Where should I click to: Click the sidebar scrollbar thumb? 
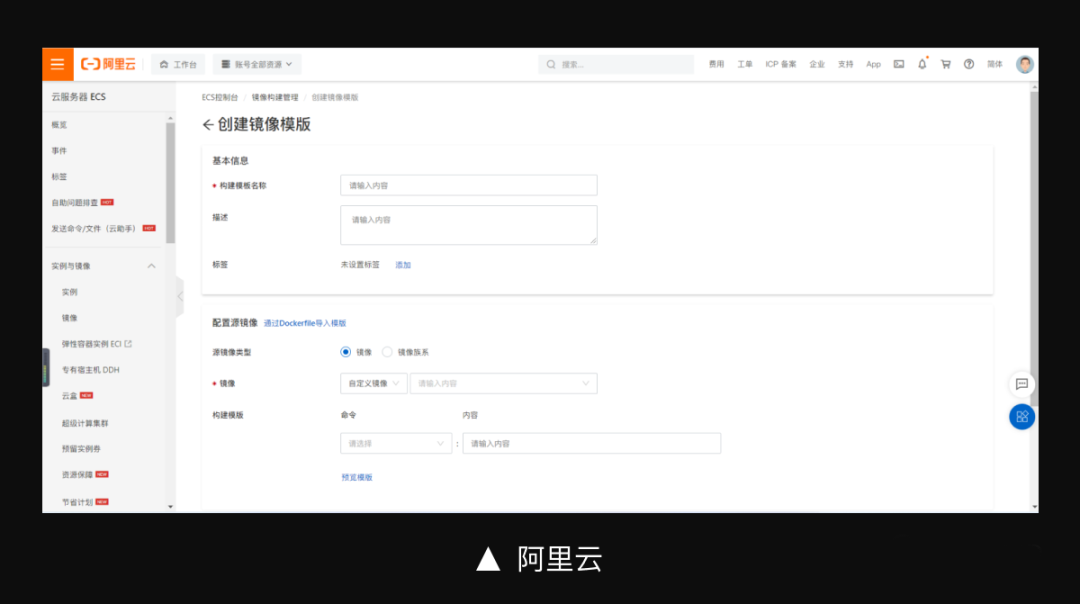(170, 184)
